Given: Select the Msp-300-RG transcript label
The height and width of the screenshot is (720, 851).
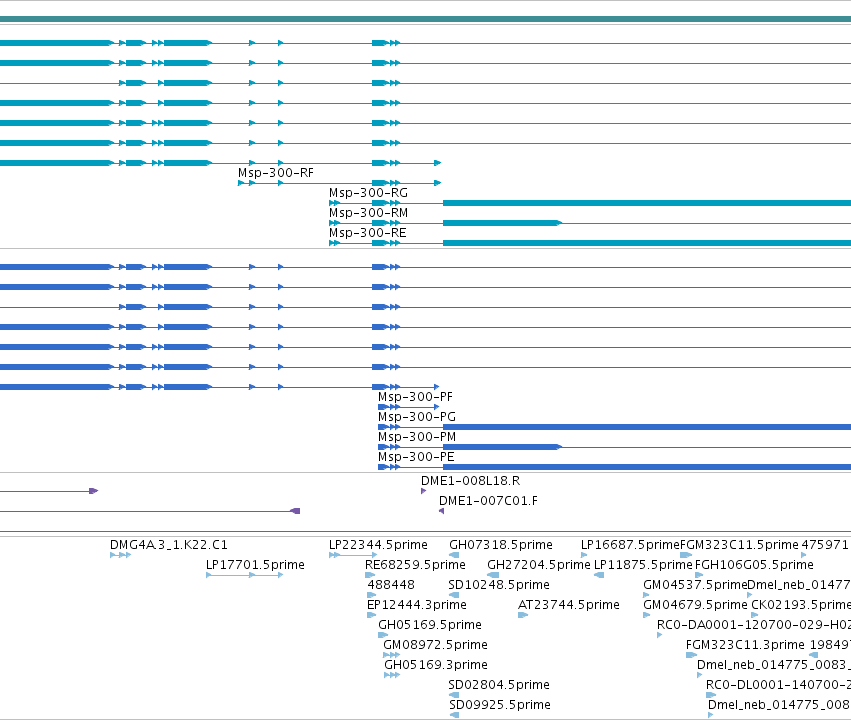Looking at the screenshot, I should [368, 193].
